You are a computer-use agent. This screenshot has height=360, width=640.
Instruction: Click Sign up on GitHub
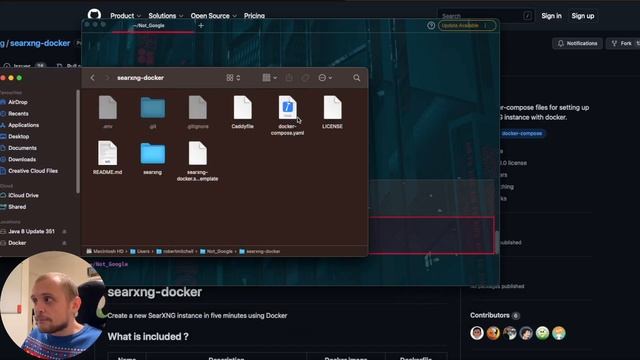[582, 16]
